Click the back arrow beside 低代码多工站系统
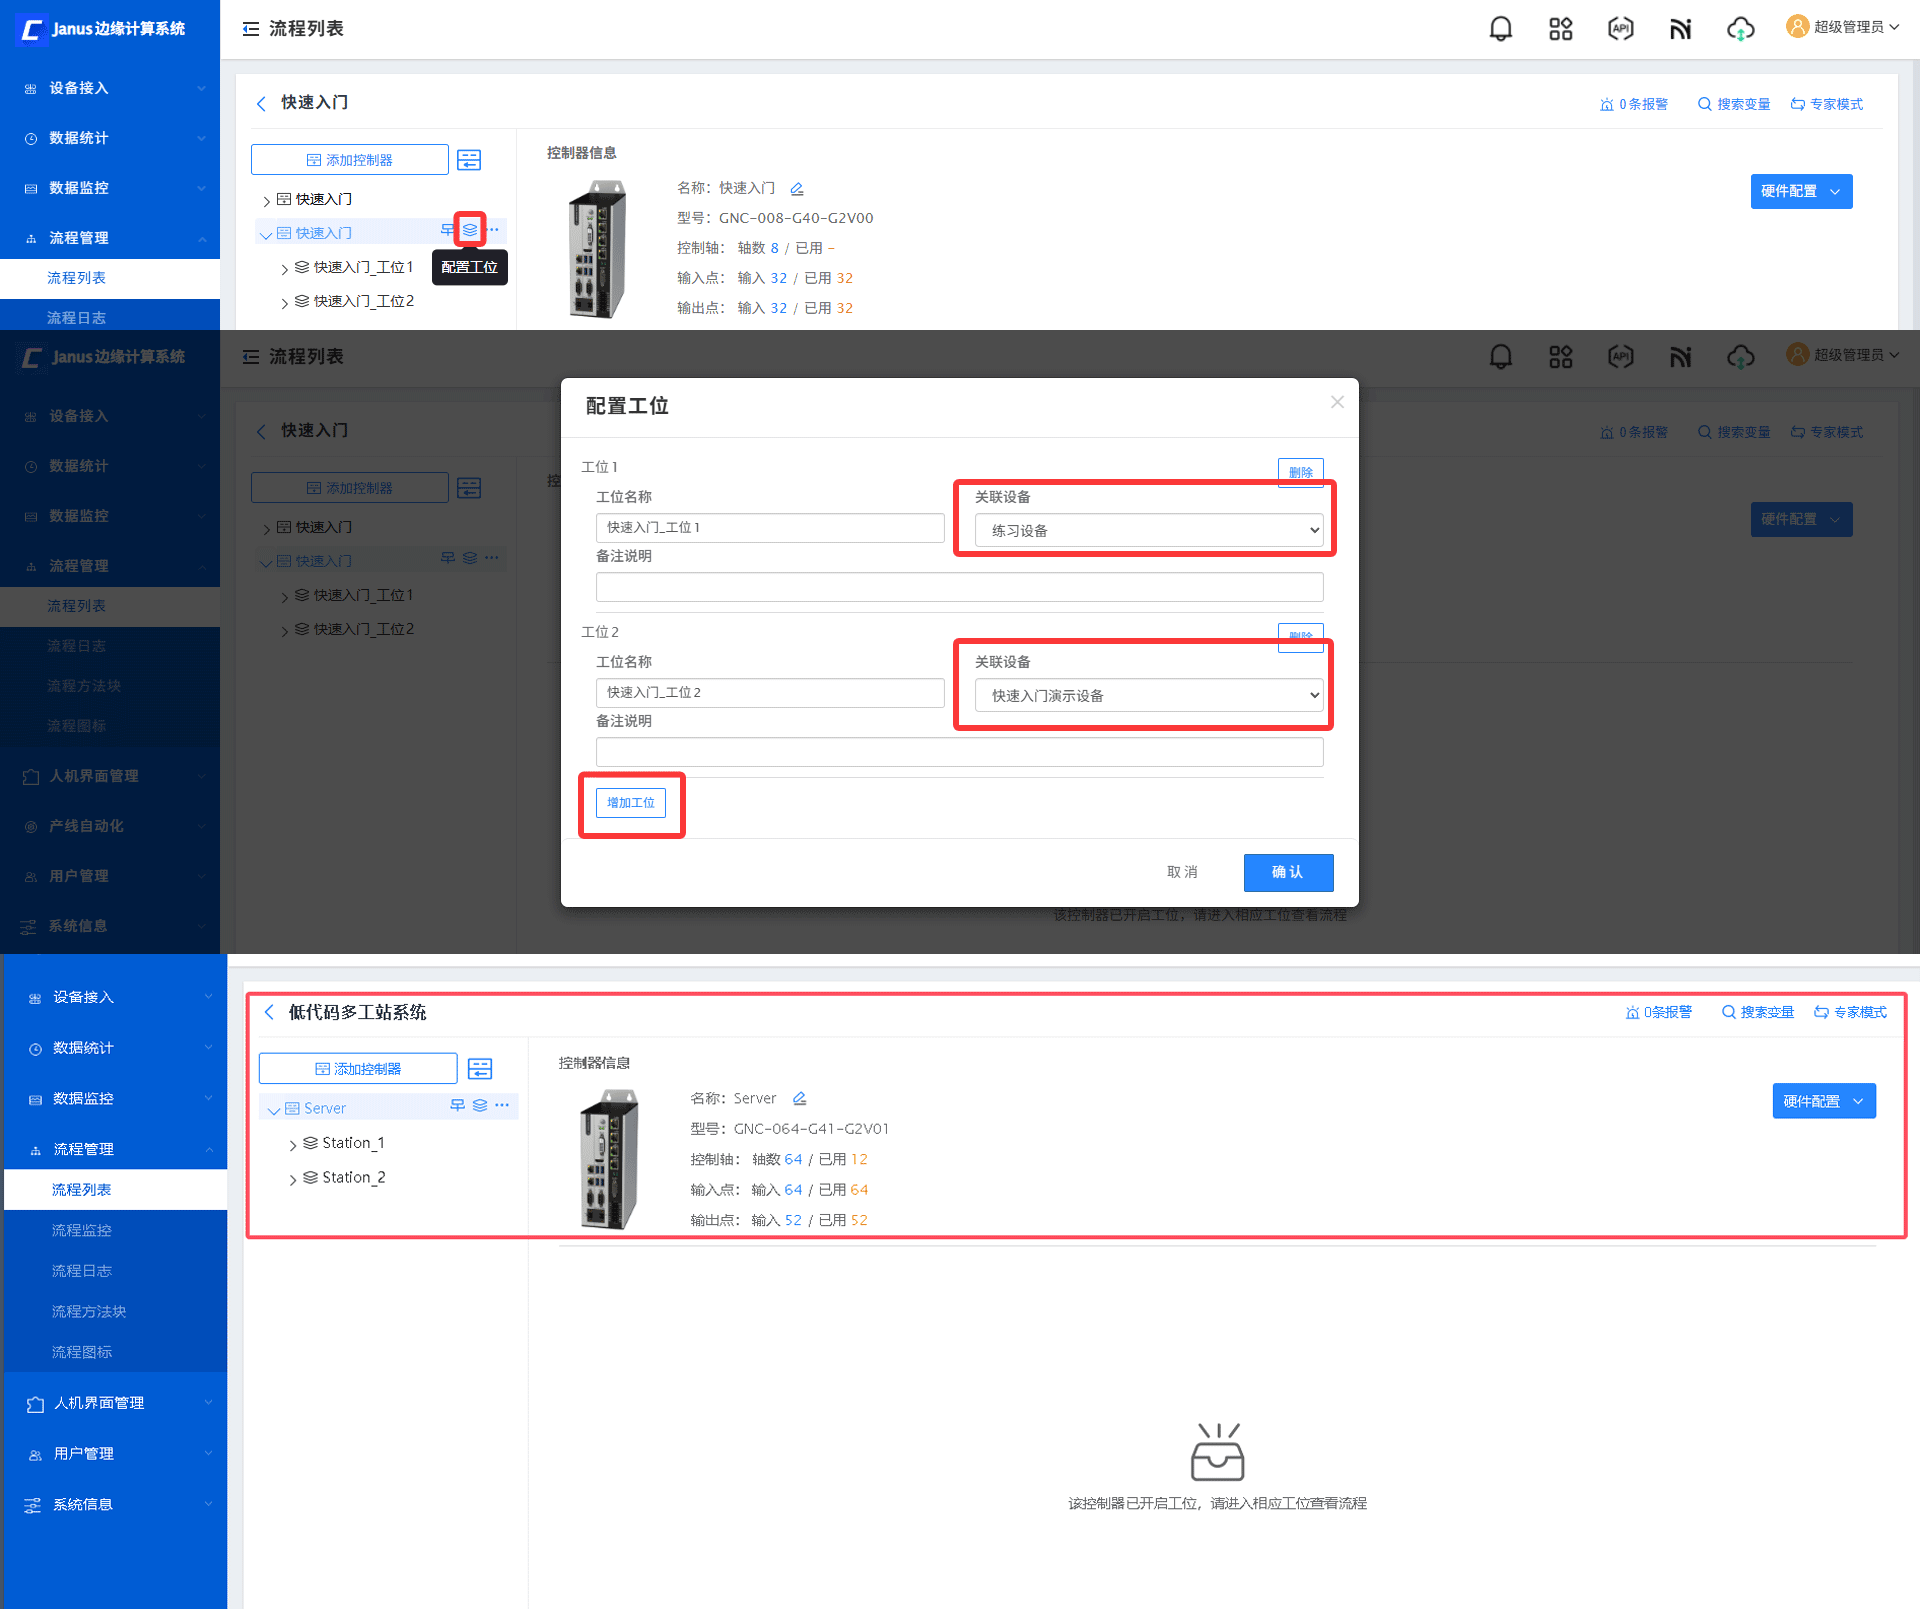1920x1609 pixels. [x=269, y=1012]
